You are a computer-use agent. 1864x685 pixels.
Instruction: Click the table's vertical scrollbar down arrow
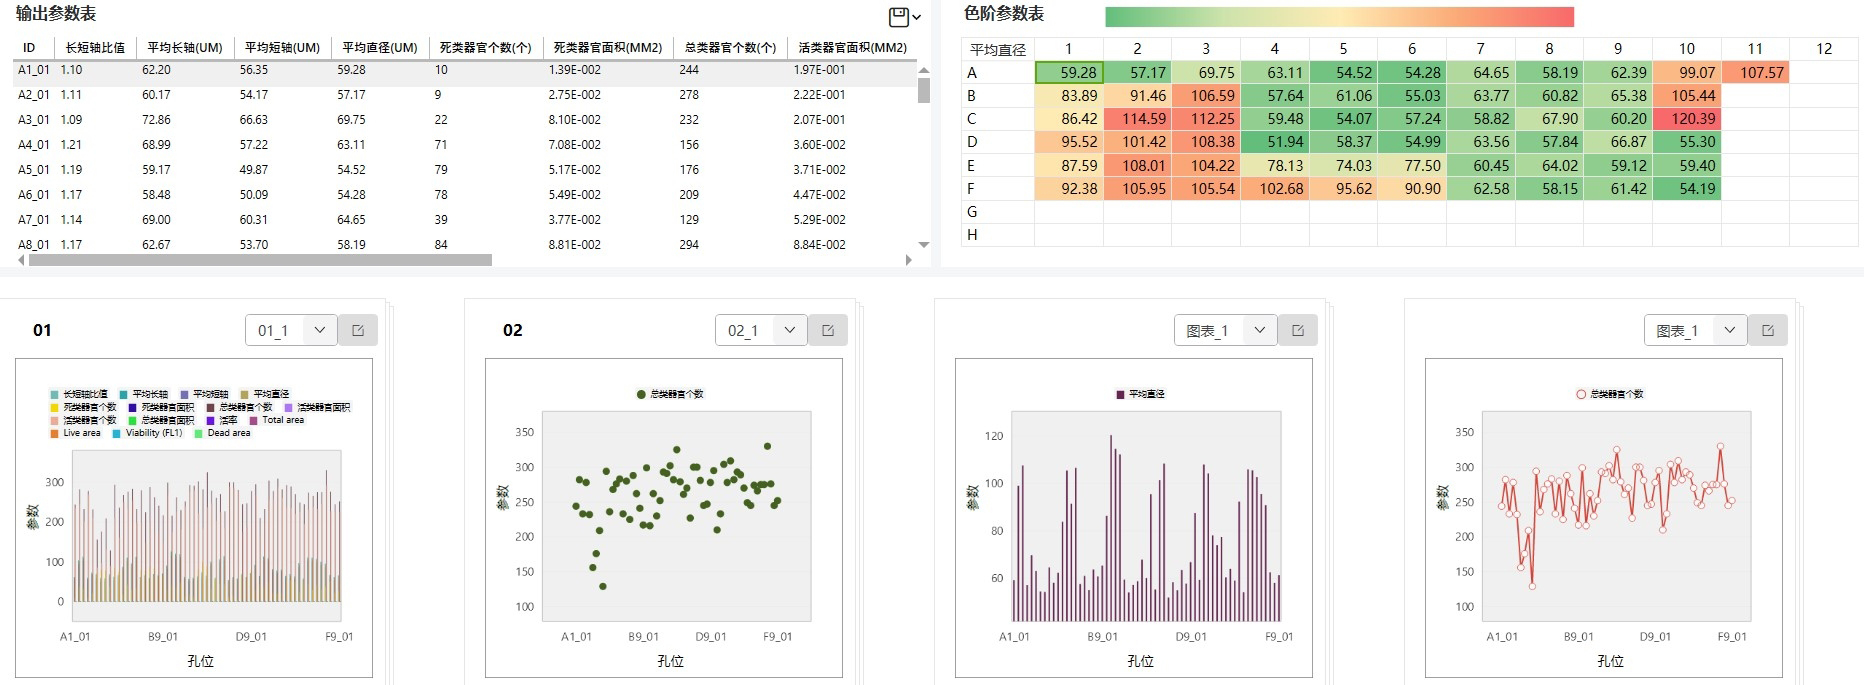pyautogui.click(x=924, y=244)
